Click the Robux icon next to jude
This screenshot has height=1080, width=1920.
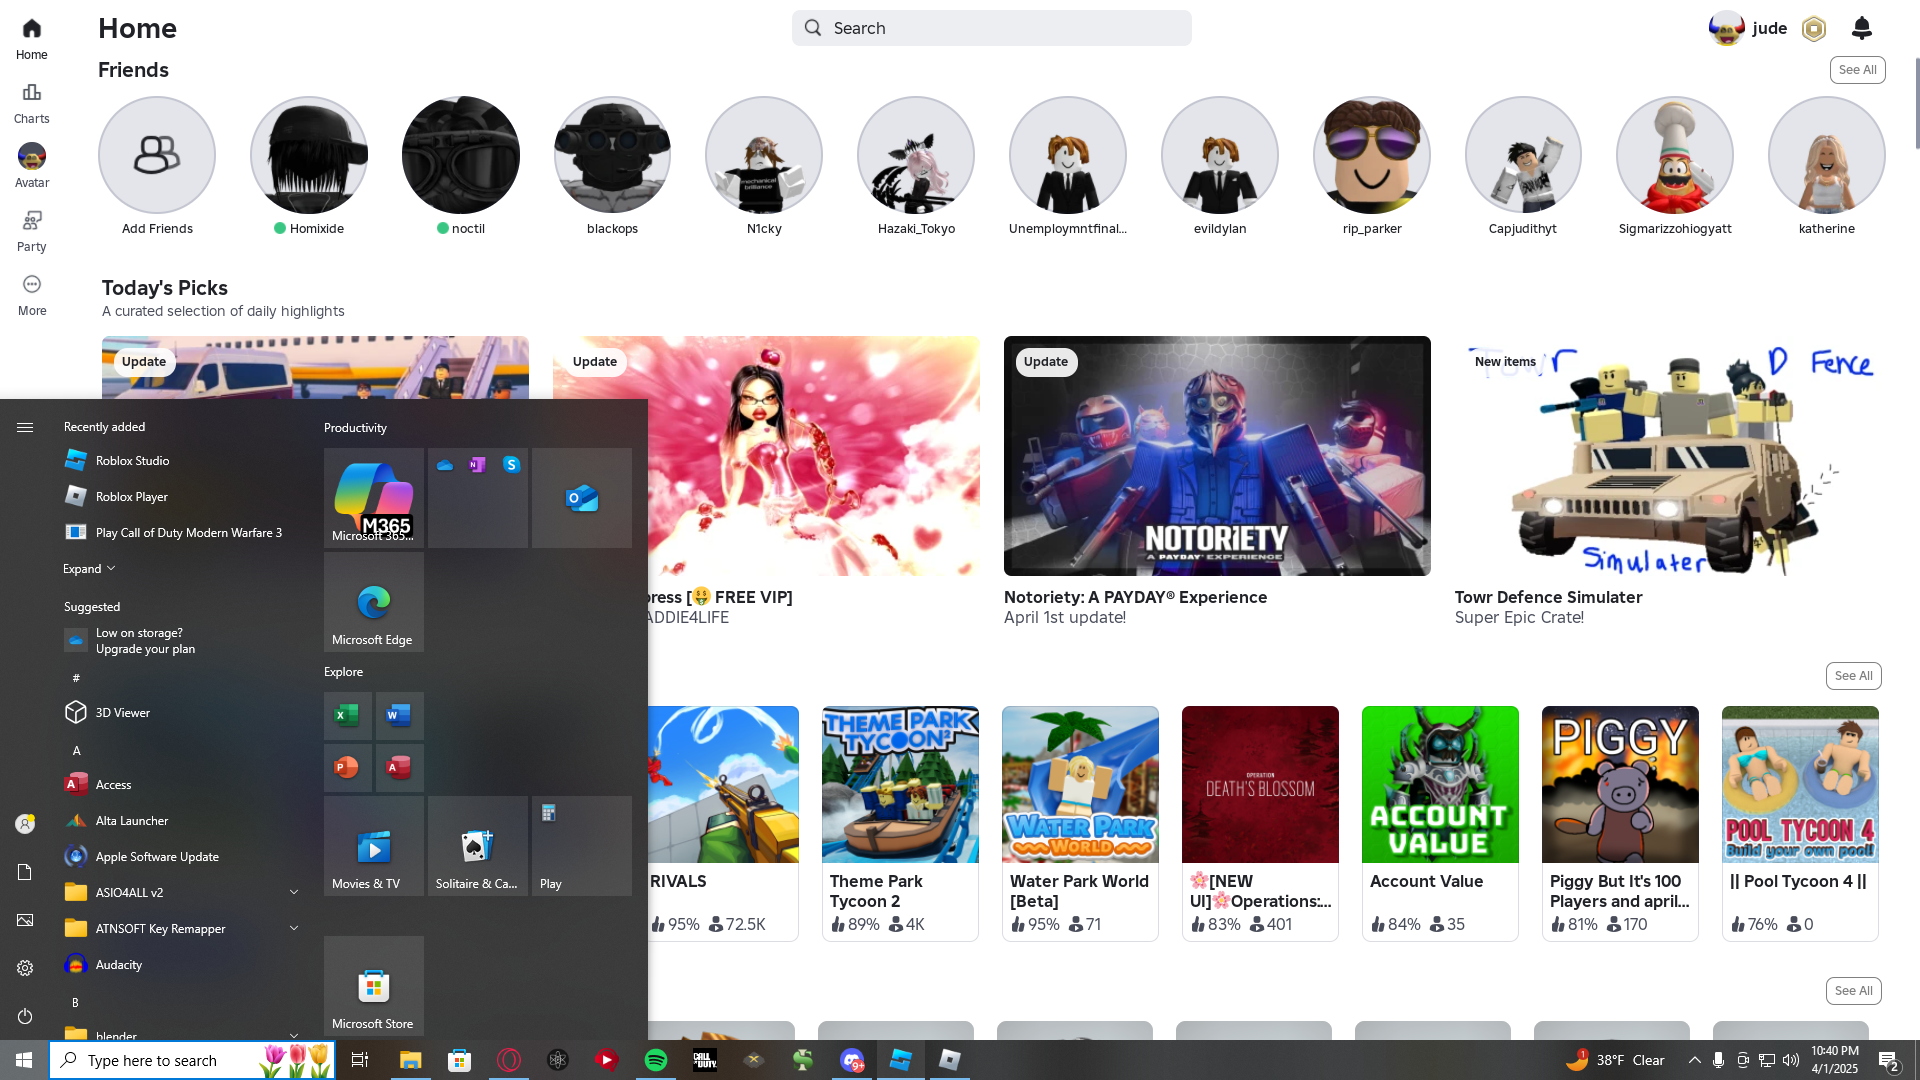coord(1814,29)
